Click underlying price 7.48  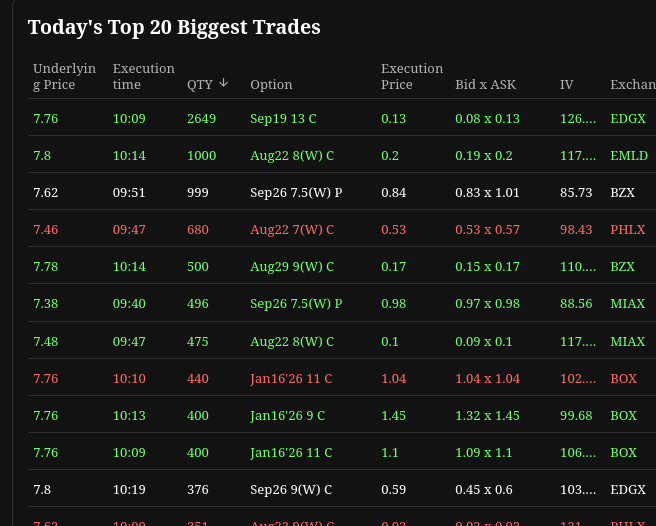pyautogui.click(x=46, y=342)
